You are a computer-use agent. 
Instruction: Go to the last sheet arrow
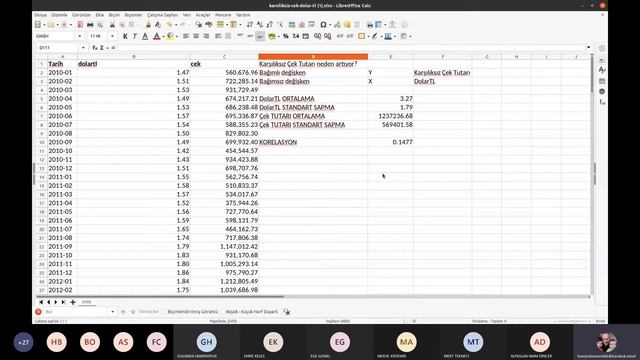click(63, 302)
